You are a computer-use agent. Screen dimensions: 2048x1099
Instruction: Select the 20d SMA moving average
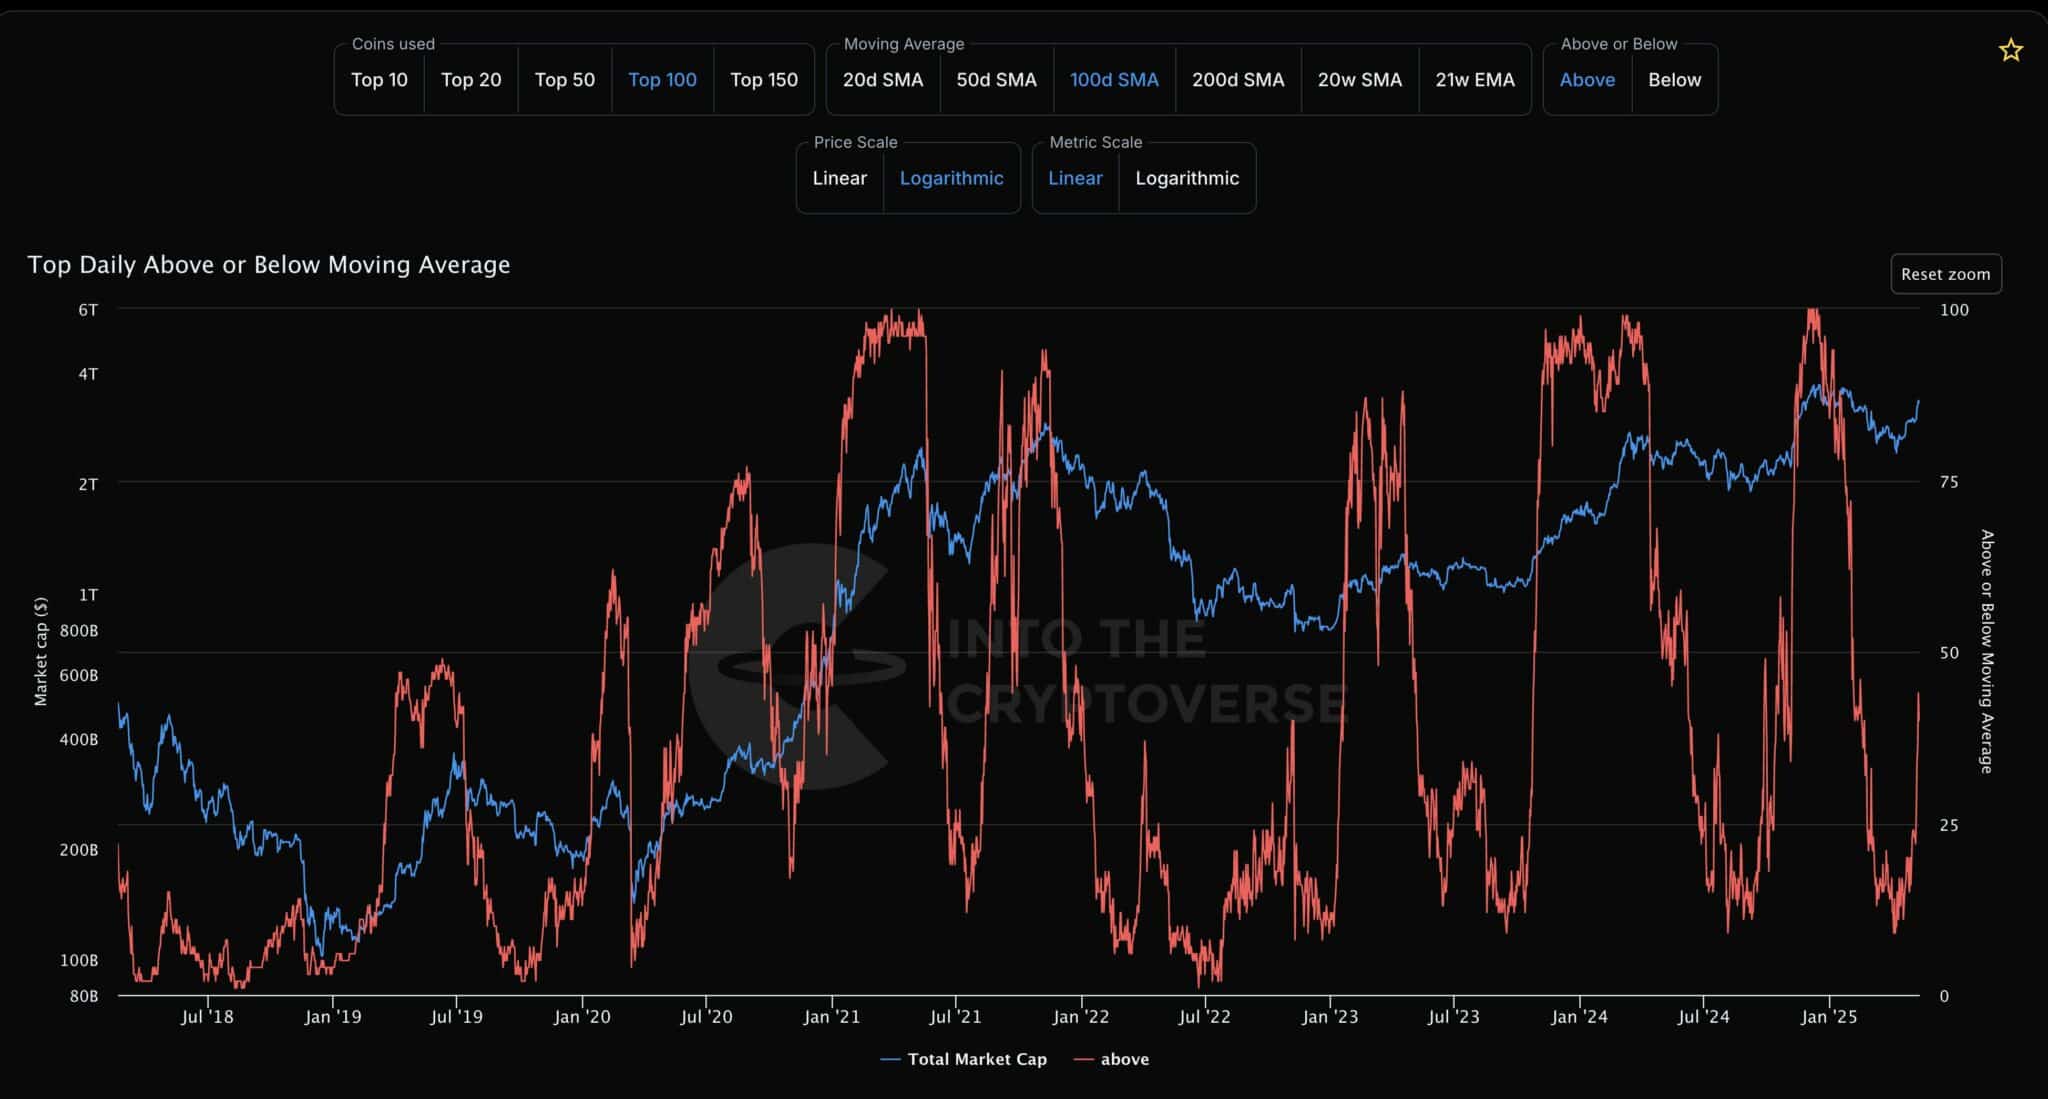tap(882, 80)
